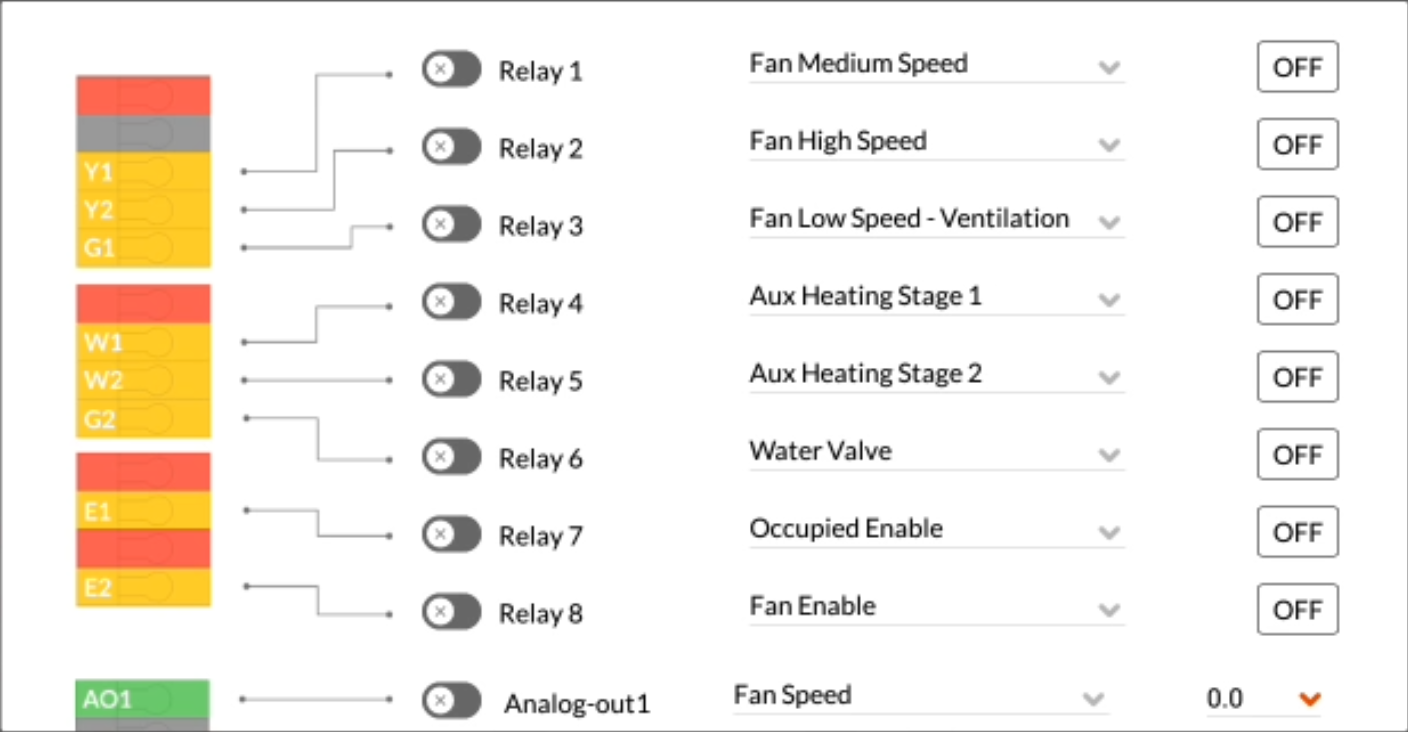Open the Water Valve dropdown menu
This screenshot has width=1408, height=732.
[x=936, y=452]
